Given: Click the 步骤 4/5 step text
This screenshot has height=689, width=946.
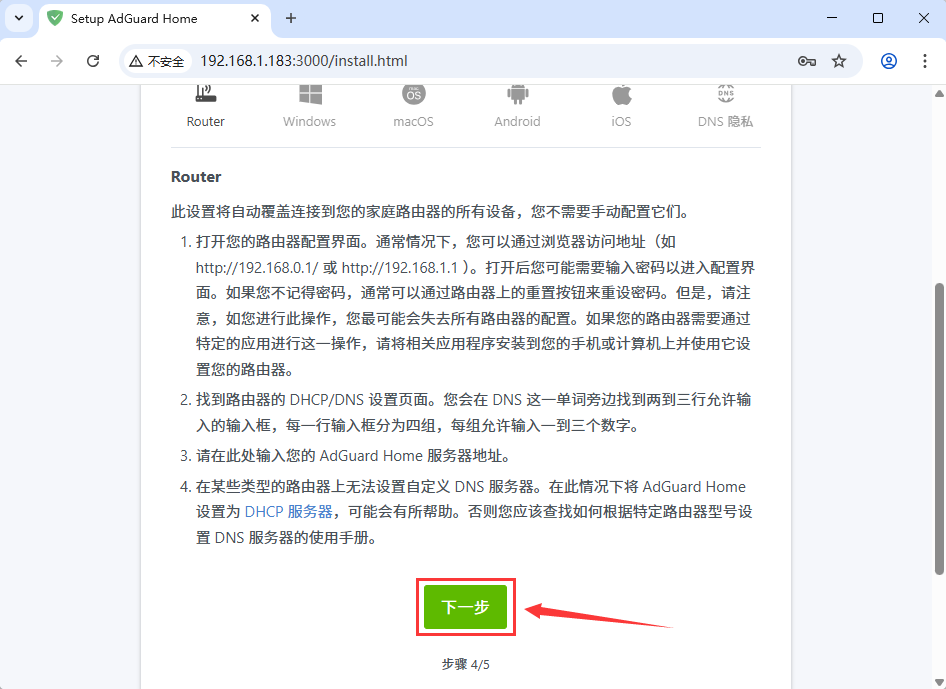Looking at the screenshot, I should click(466, 664).
